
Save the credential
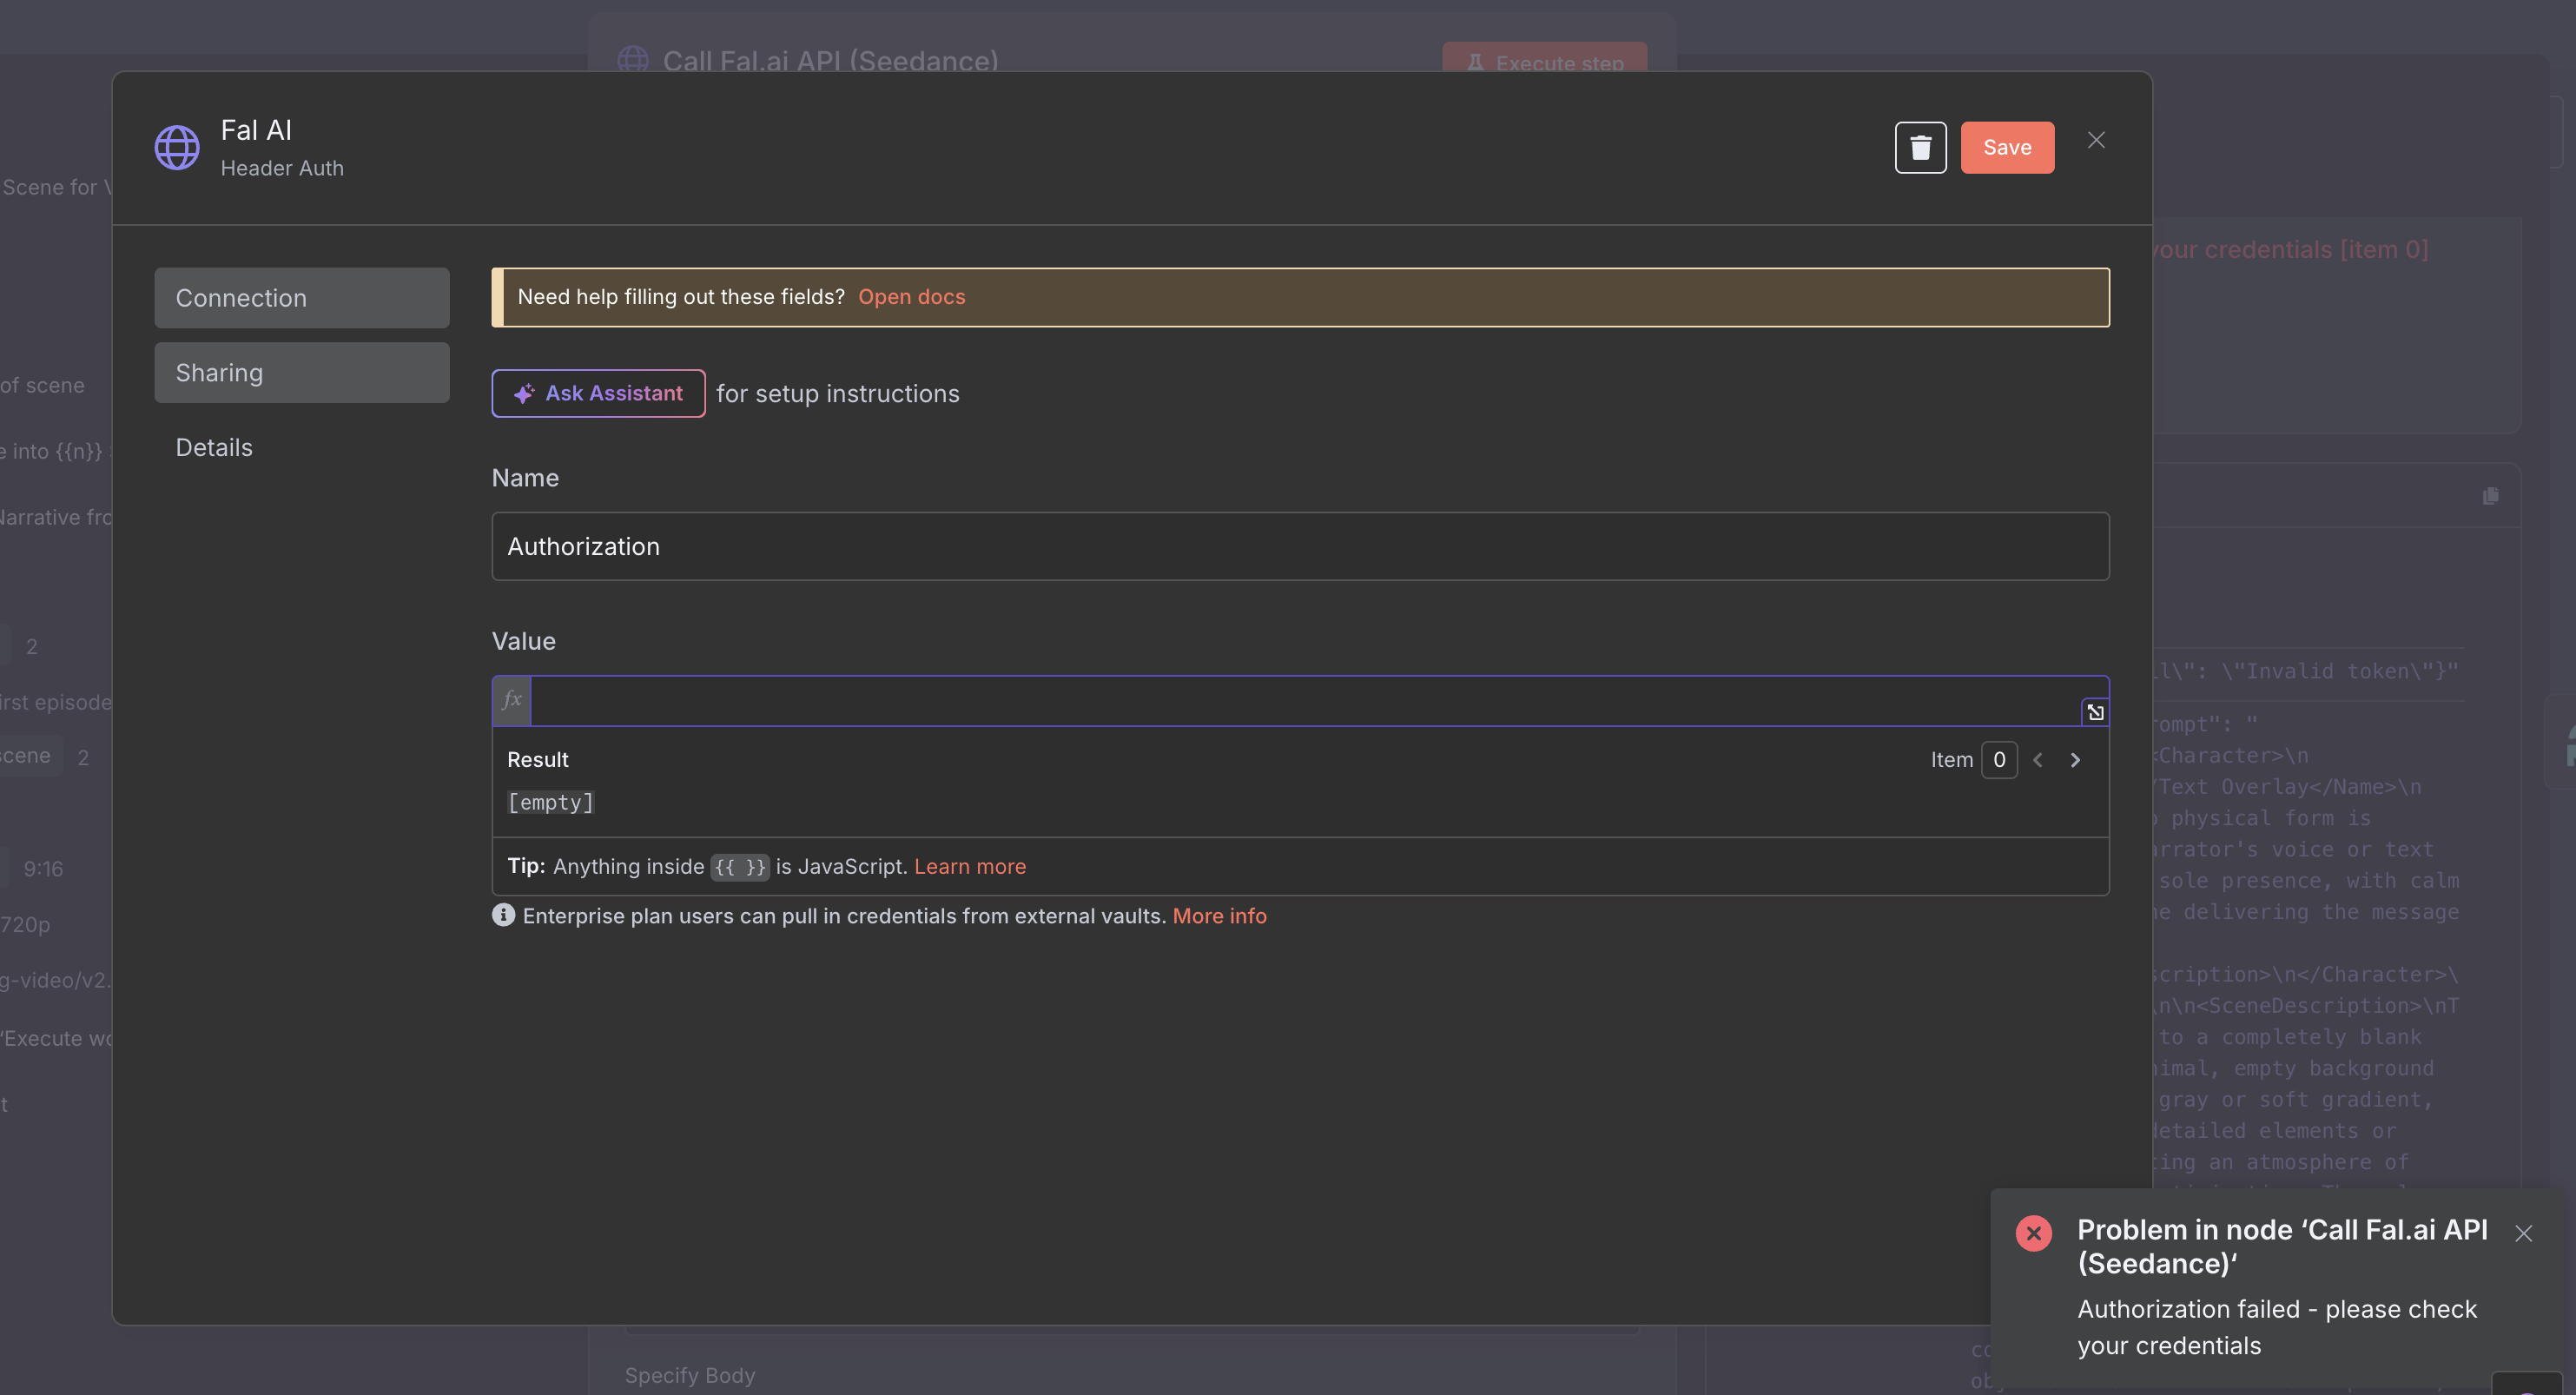(2007, 147)
